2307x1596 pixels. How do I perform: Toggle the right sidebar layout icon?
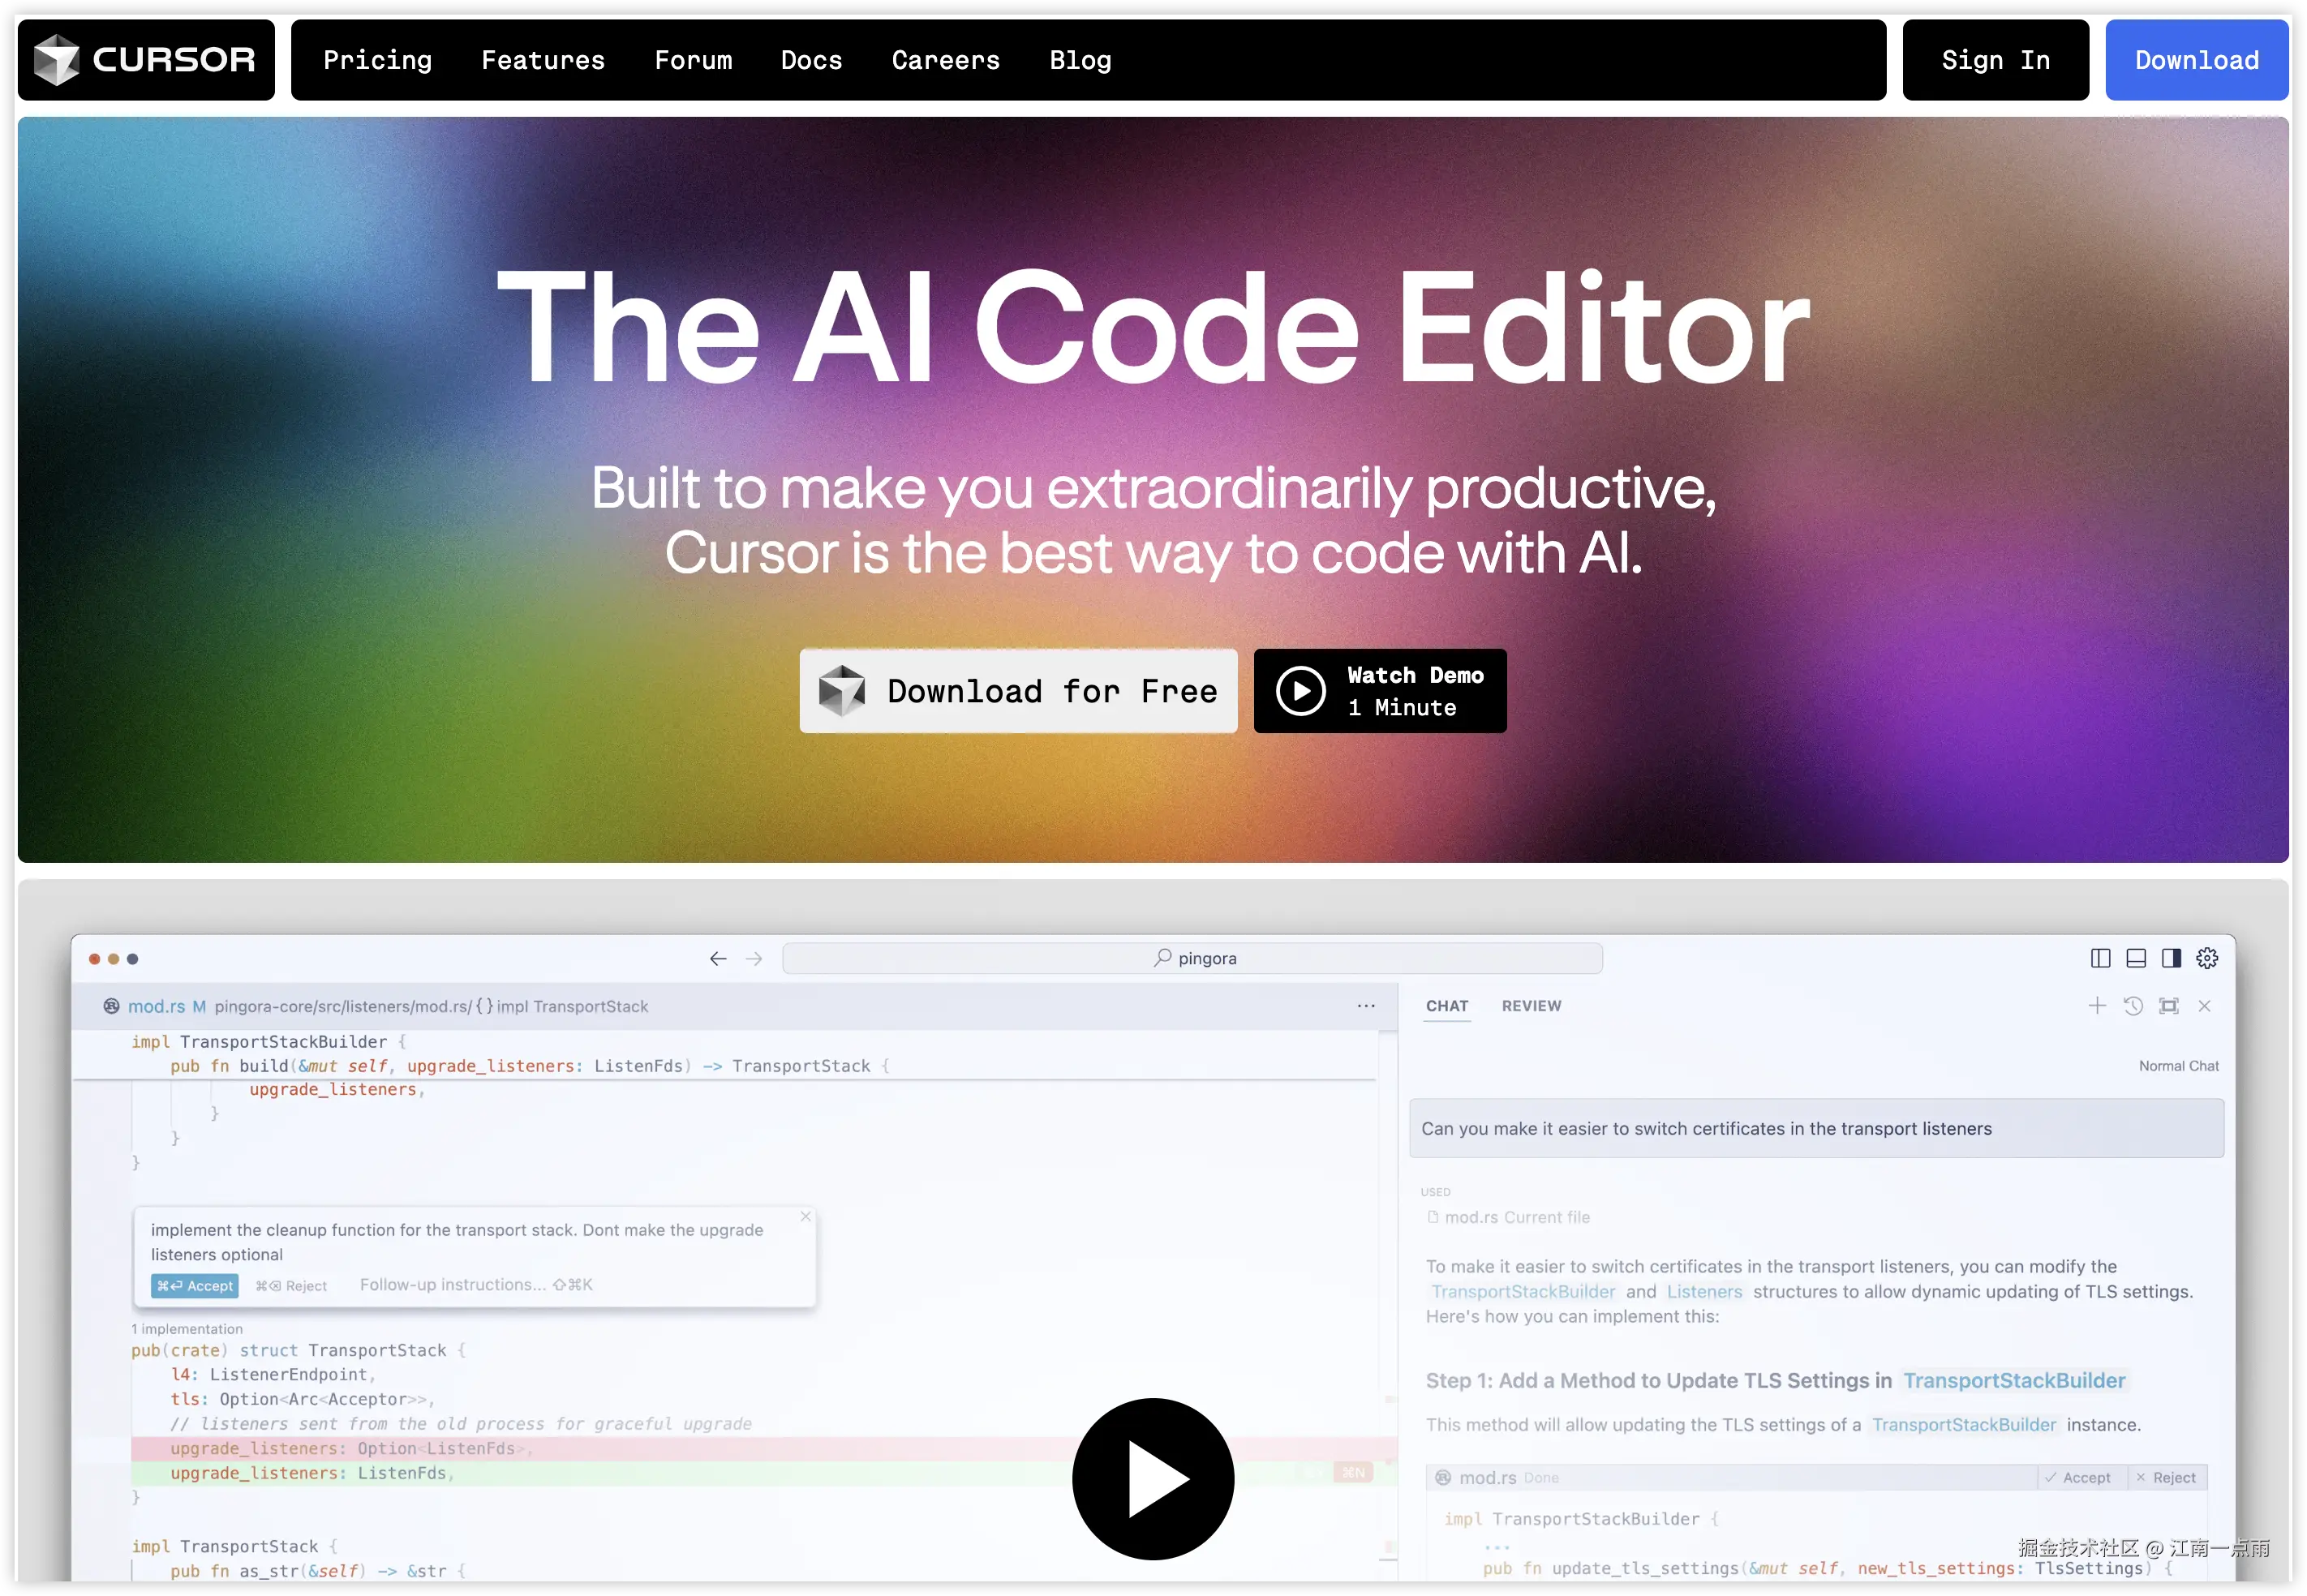click(x=2171, y=958)
